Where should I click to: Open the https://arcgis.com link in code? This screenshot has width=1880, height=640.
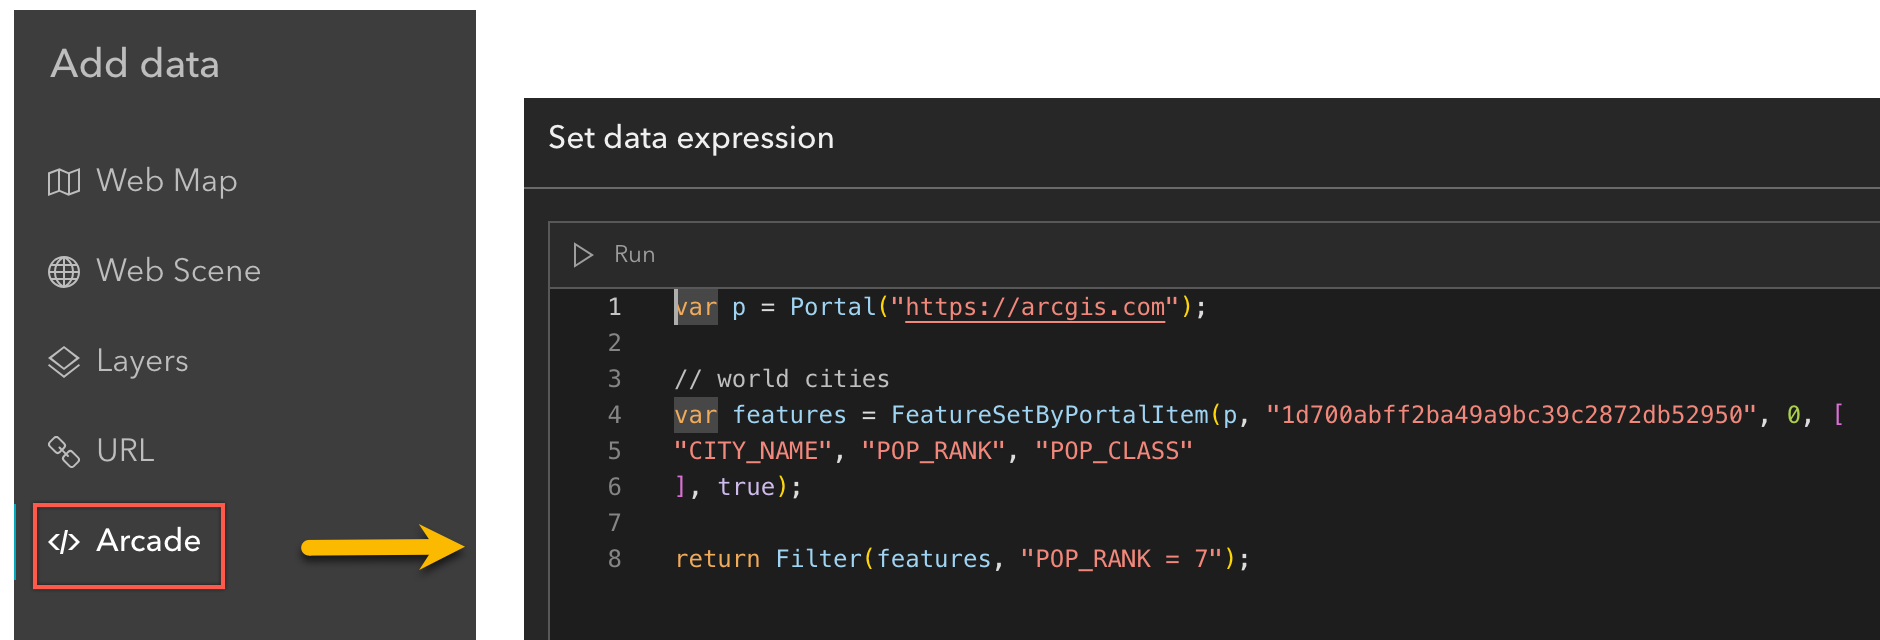[1035, 307]
